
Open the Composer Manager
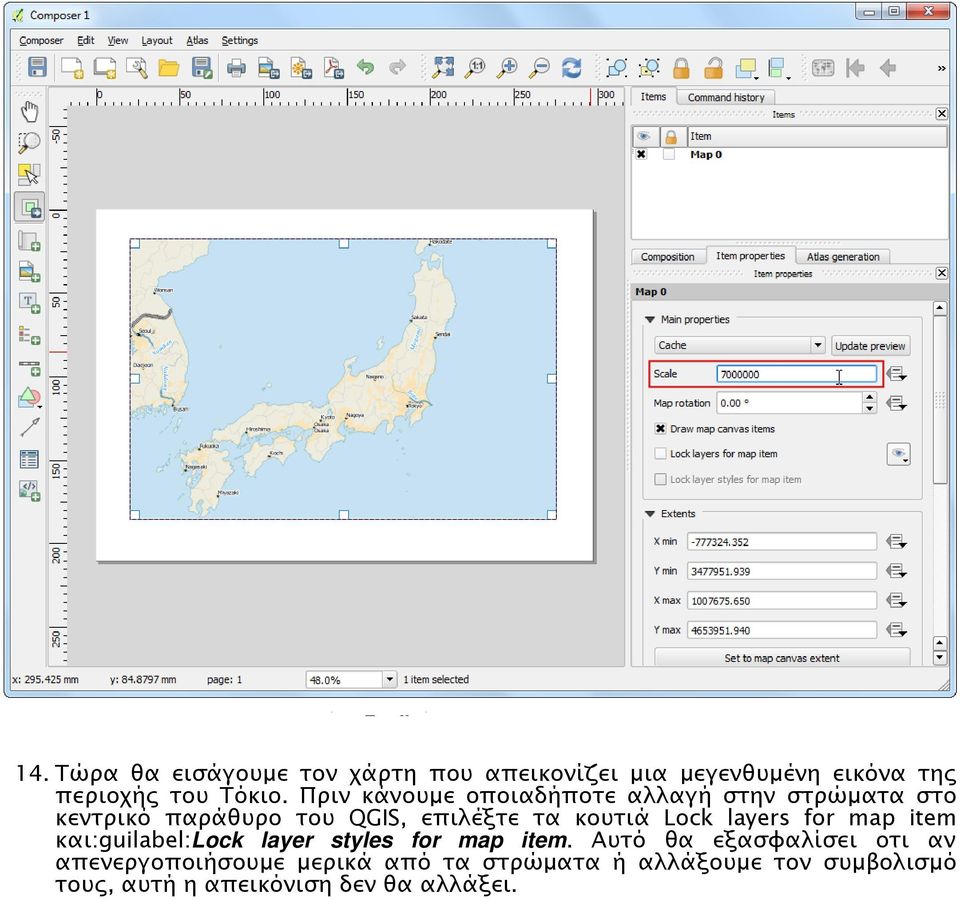pyautogui.click(x=137, y=67)
